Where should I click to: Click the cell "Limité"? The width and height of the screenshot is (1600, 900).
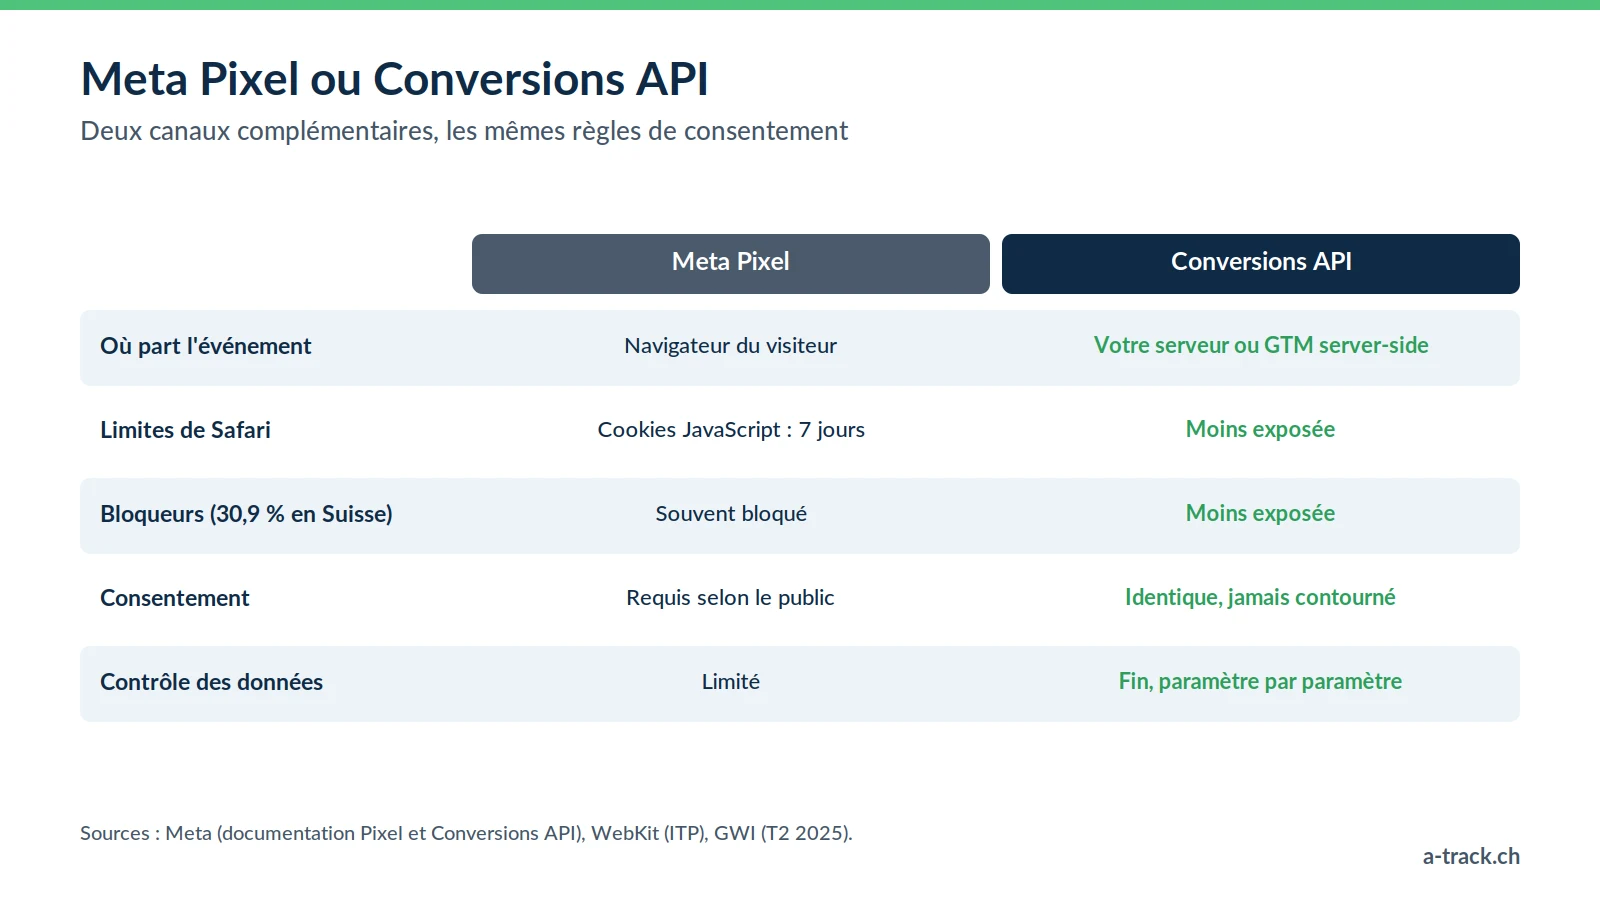pyautogui.click(x=731, y=682)
